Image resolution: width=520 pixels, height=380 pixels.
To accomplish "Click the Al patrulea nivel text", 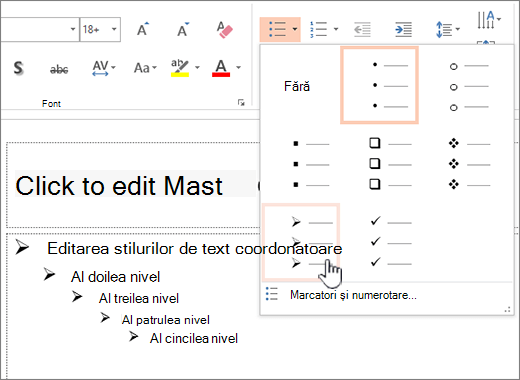I will pyautogui.click(x=166, y=320).
